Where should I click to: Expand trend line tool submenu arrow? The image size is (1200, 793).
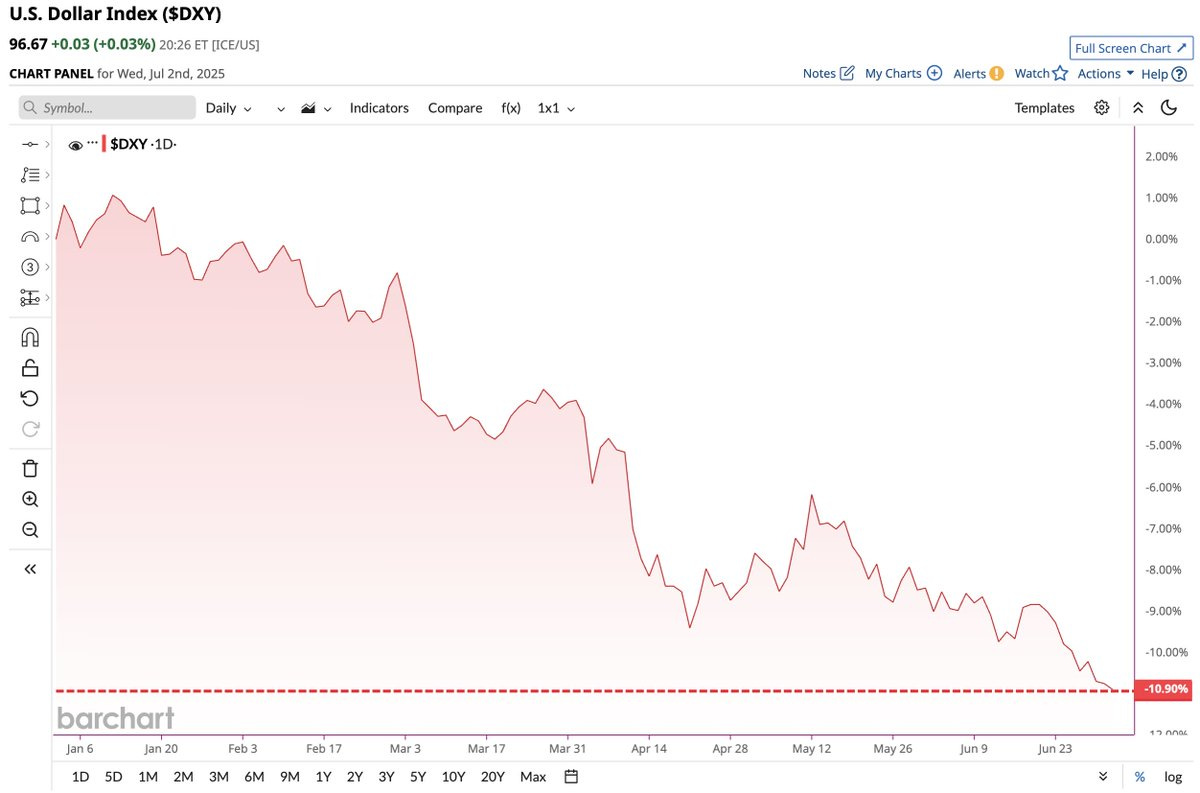[47, 145]
